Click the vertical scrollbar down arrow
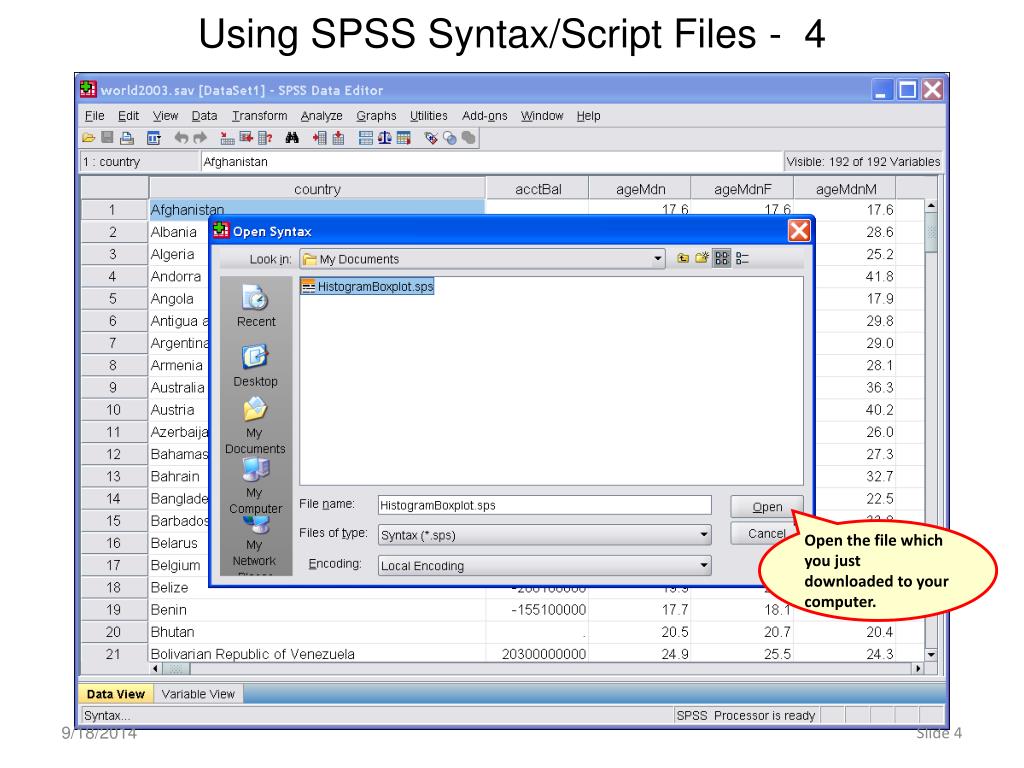The image size is (1024, 768). pos(931,654)
